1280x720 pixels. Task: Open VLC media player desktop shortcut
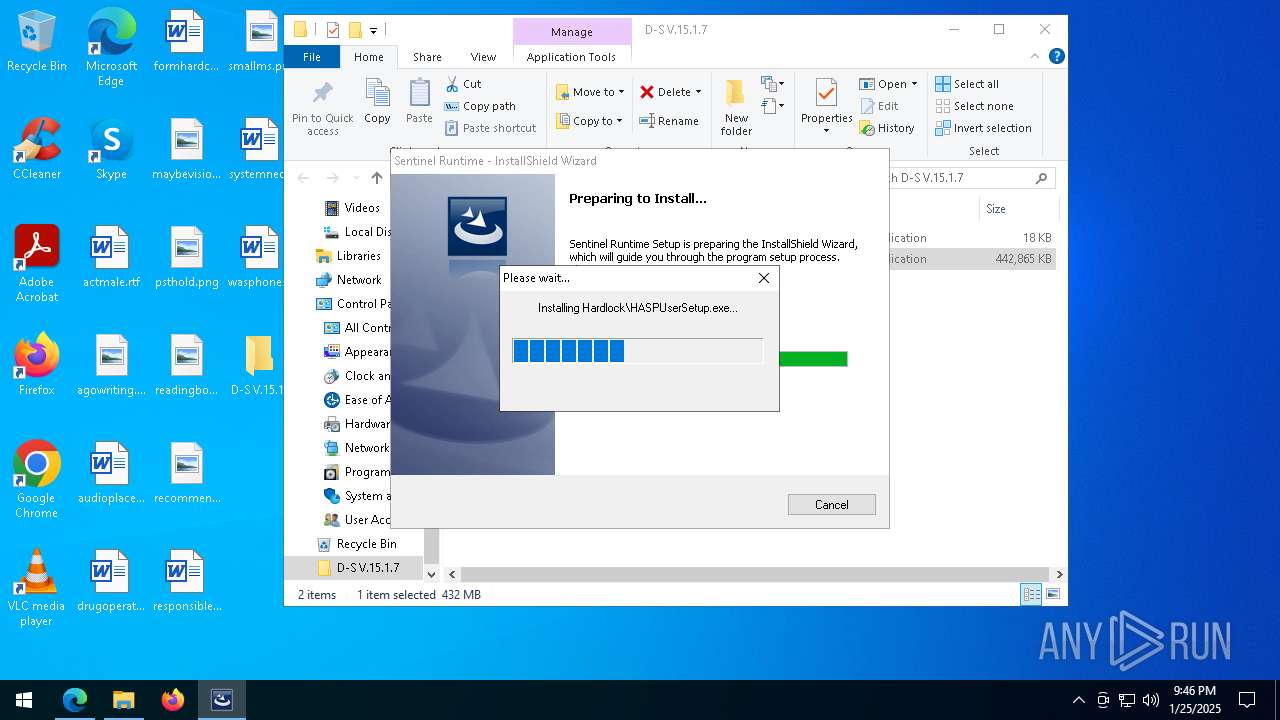pos(37,588)
